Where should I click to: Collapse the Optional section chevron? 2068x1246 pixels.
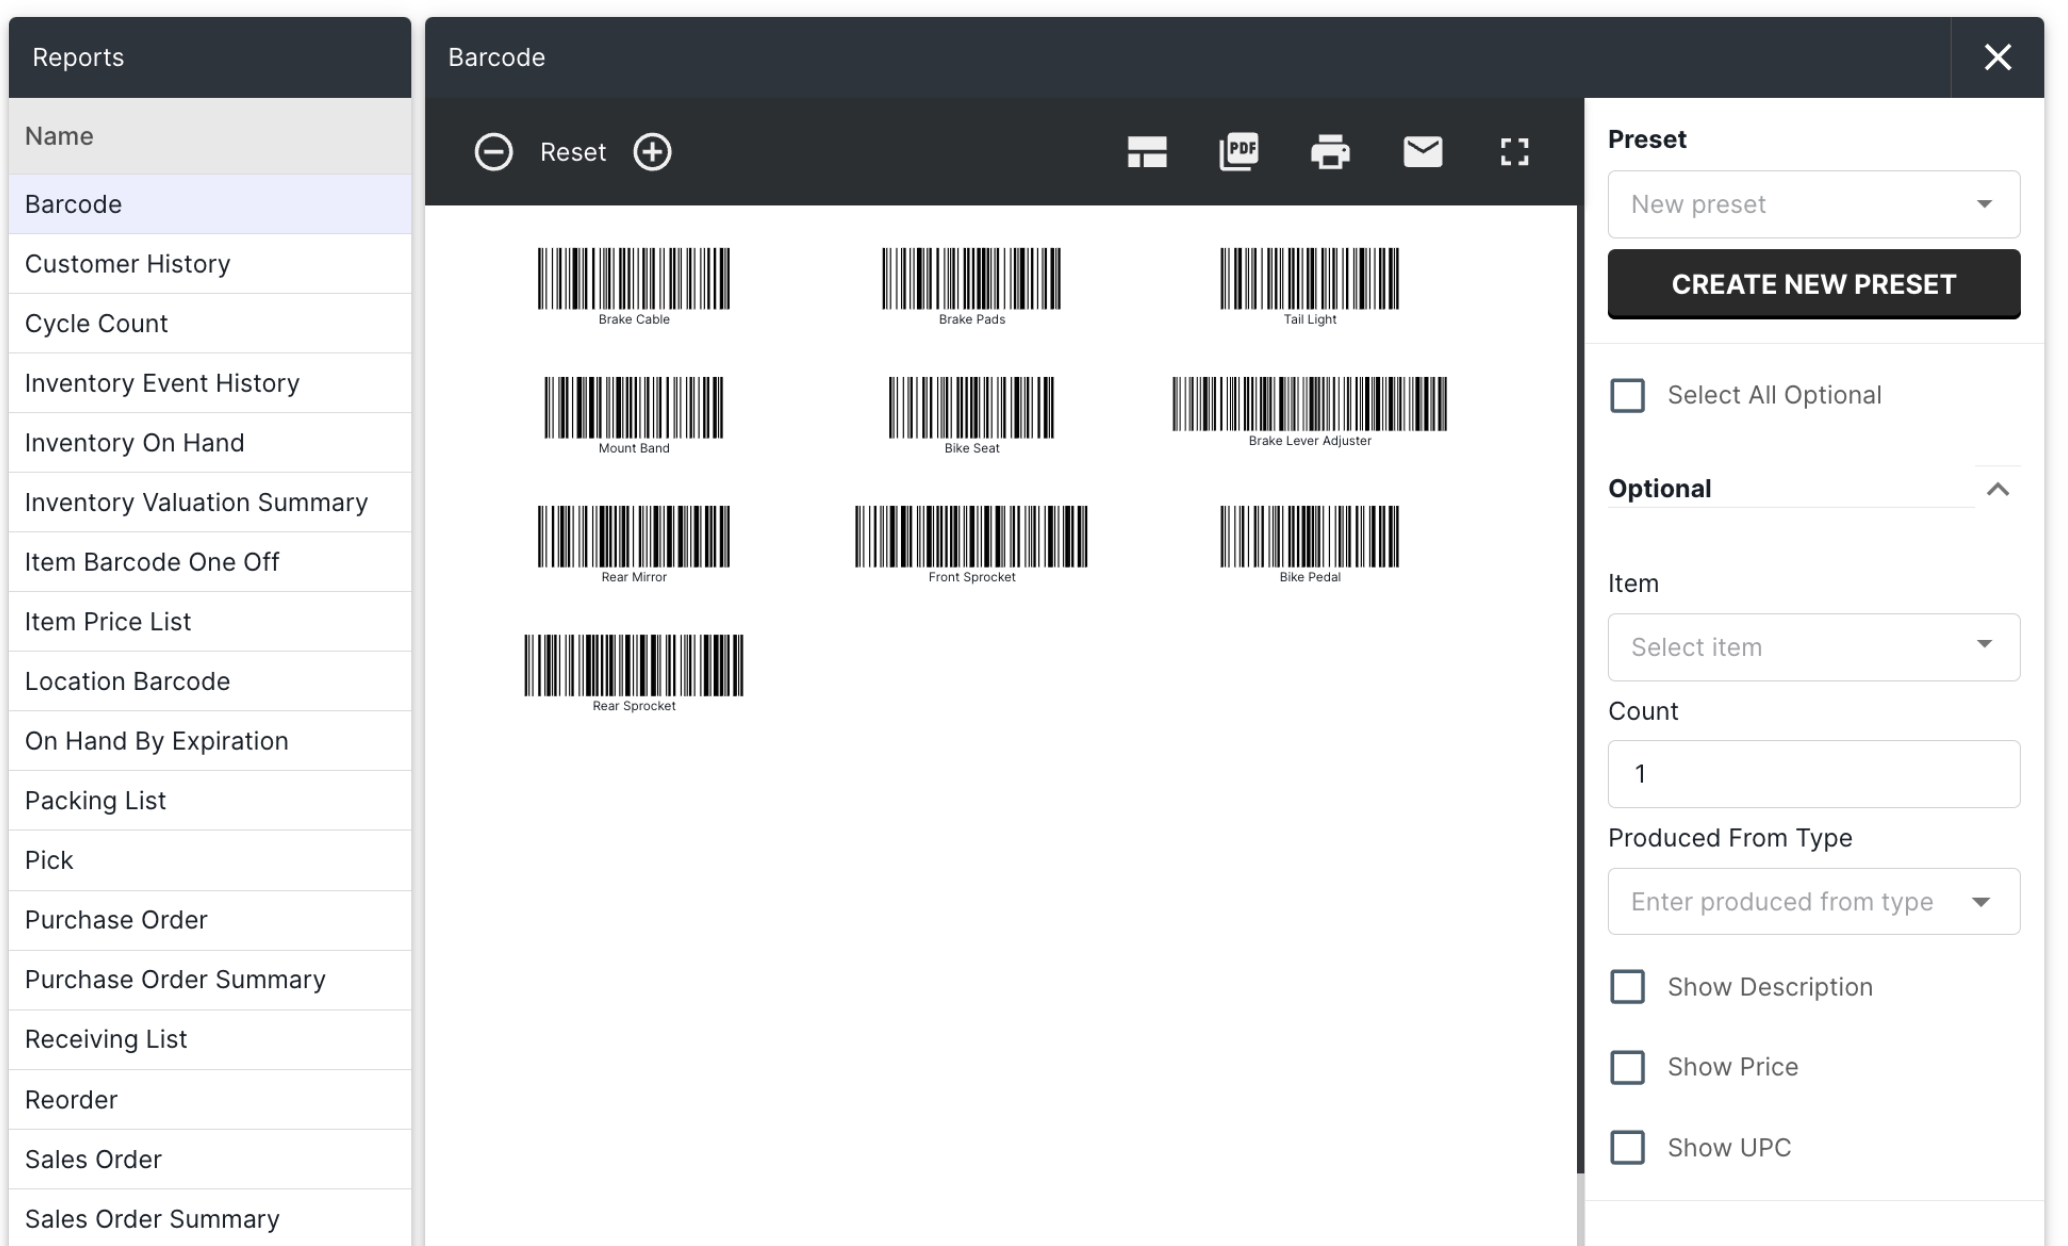[1997, 489]
